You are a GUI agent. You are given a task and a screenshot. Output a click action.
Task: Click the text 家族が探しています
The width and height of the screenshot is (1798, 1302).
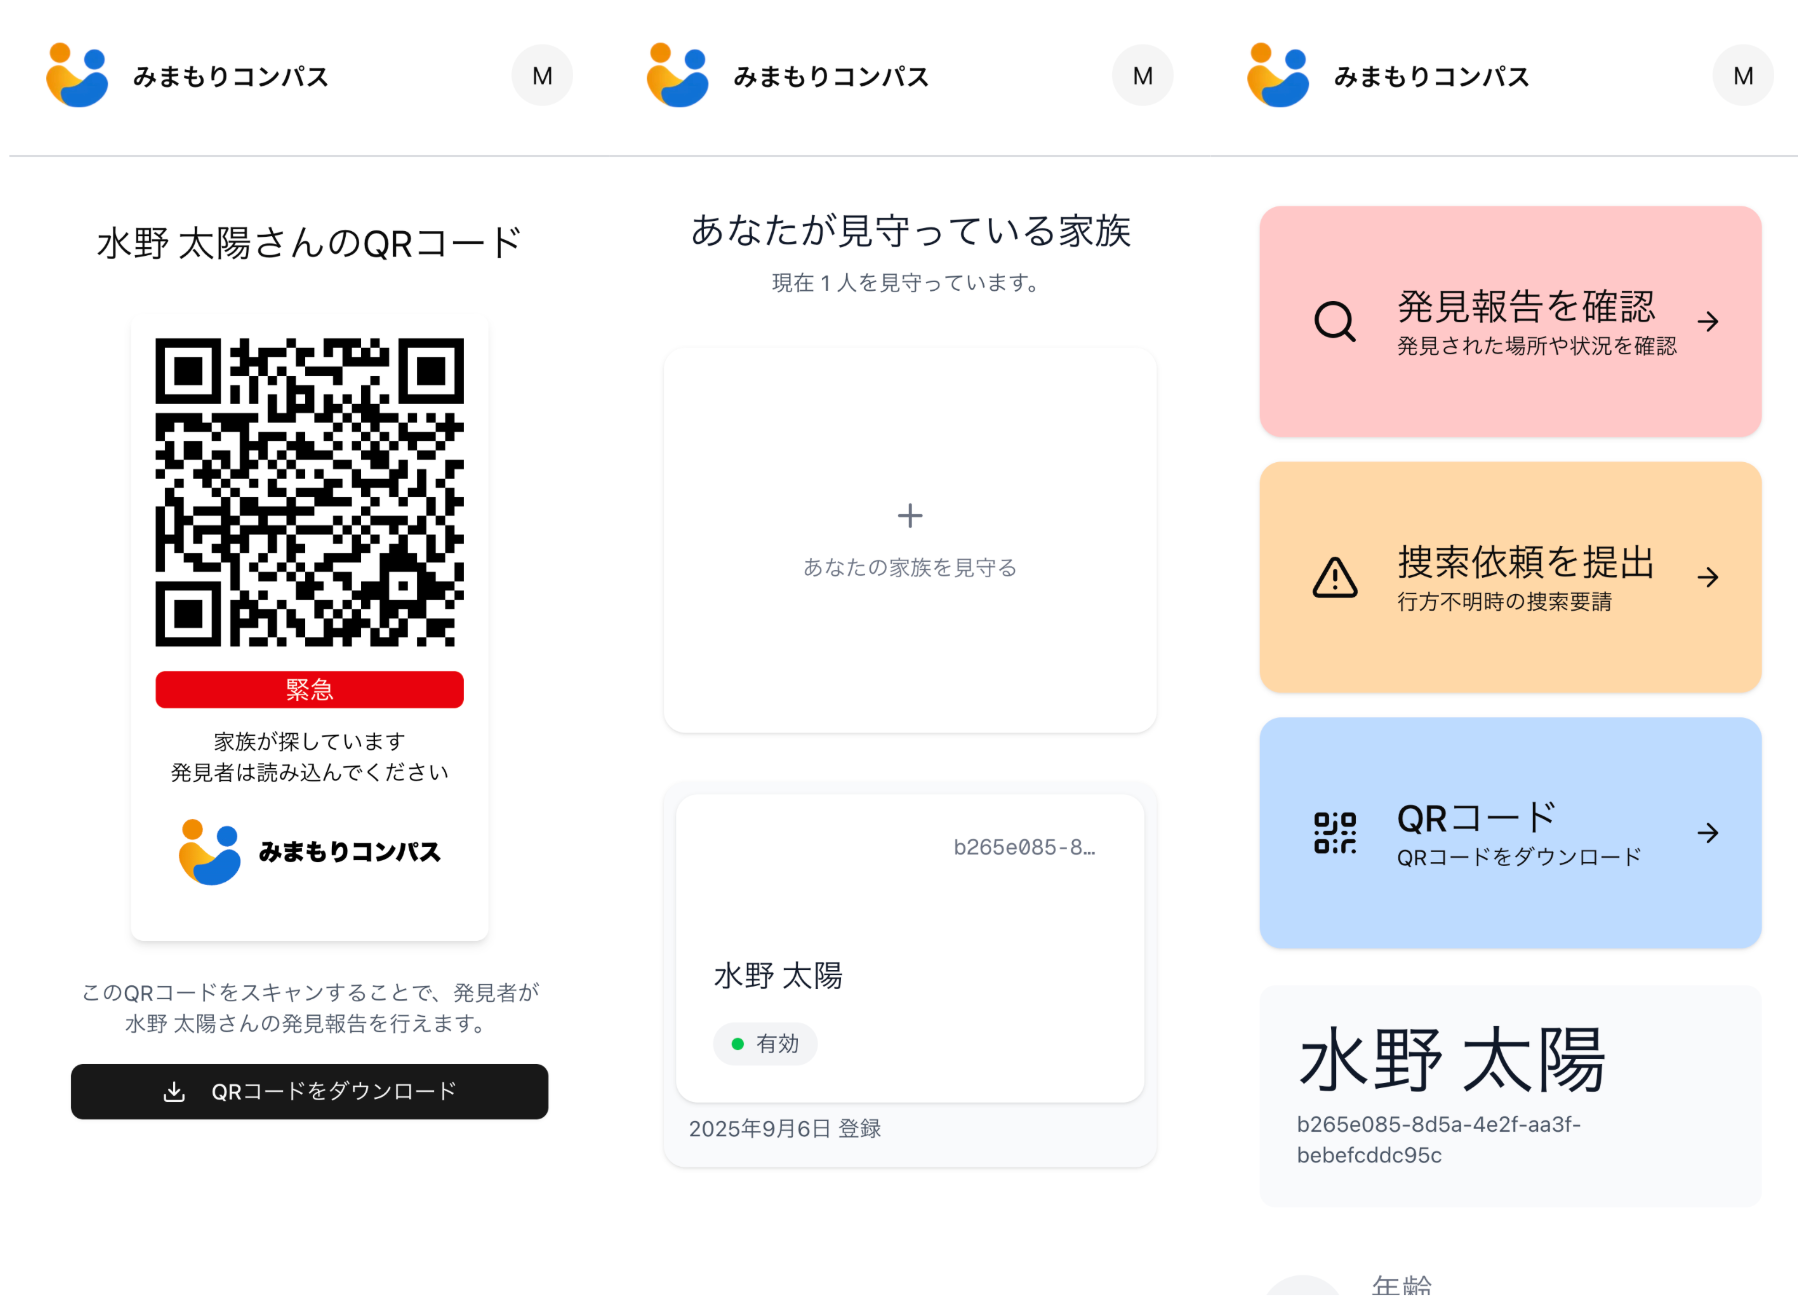[310, 741]
